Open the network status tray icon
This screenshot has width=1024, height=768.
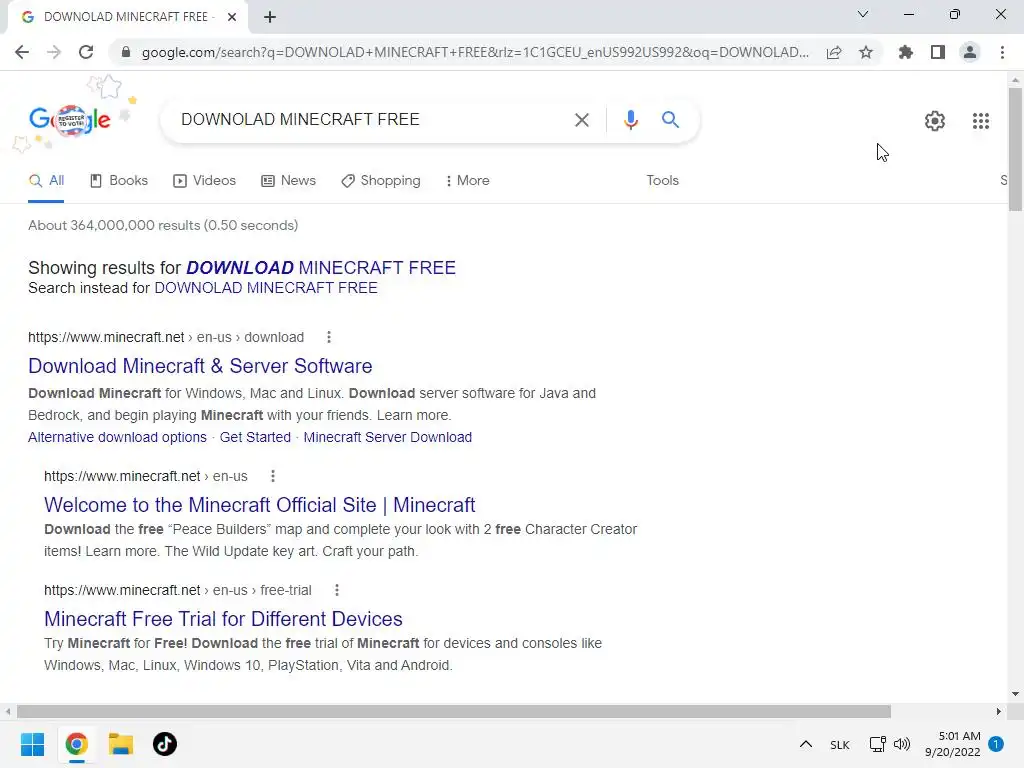[878, 744]
